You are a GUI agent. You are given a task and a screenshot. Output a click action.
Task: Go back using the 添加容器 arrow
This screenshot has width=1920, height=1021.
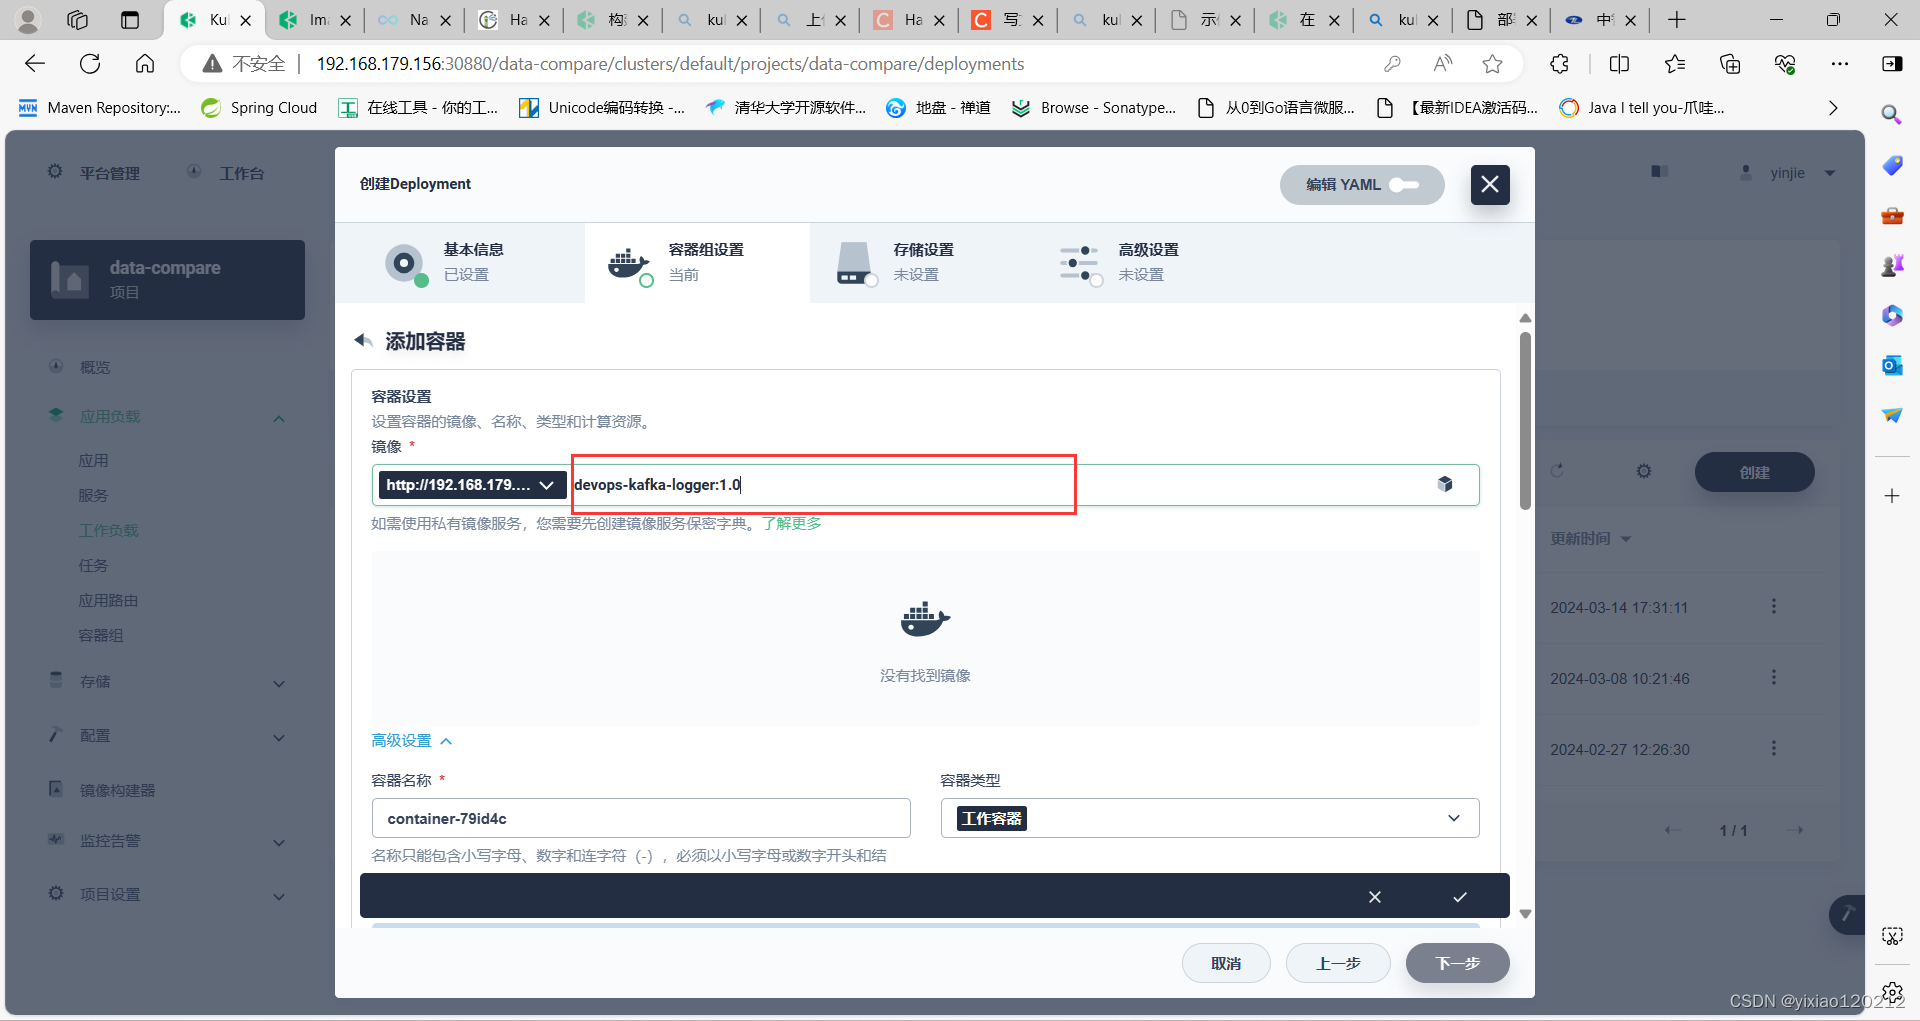coord(363,341)
